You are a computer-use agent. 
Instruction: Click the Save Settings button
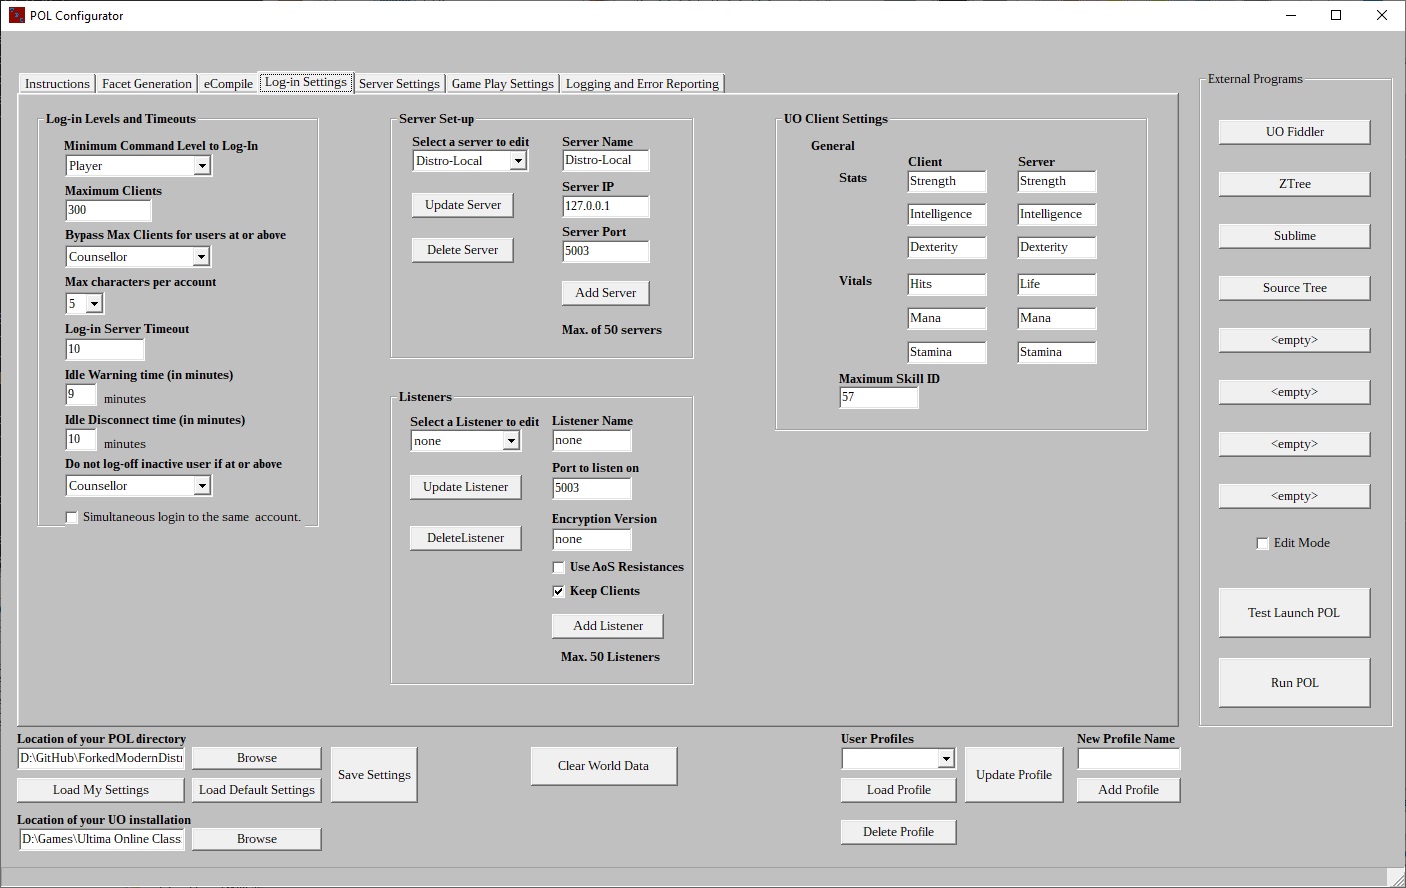[x=374, y=775]
